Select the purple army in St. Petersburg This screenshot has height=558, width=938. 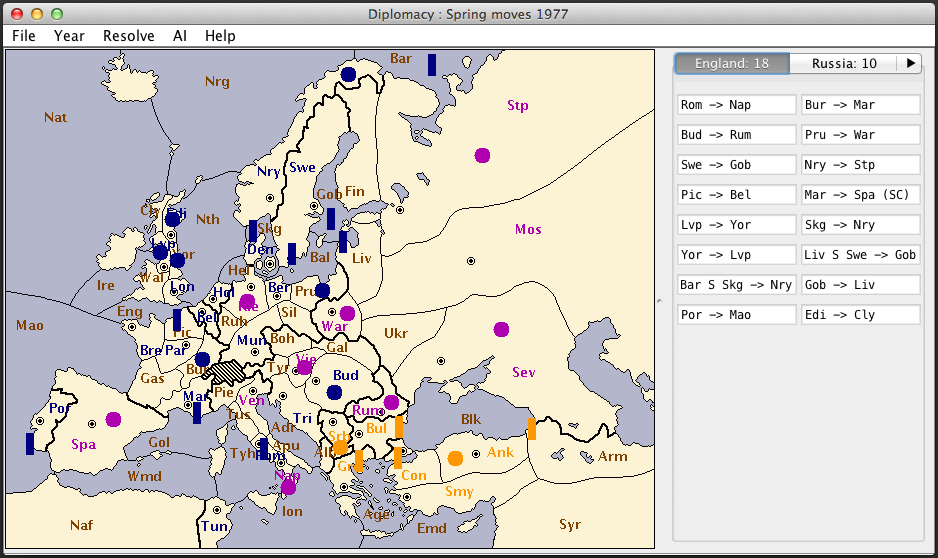483,155
